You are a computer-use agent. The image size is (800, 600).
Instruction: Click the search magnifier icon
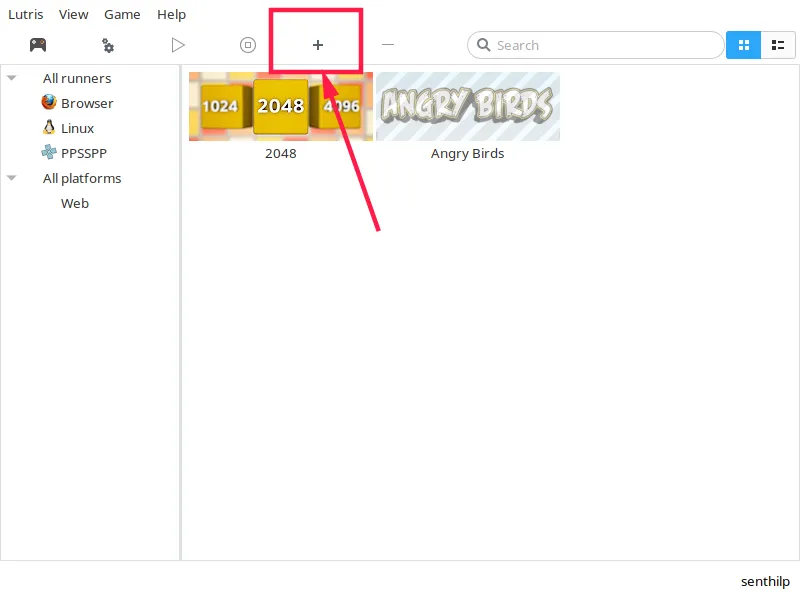pyautogui.click(x=483, y=45)
